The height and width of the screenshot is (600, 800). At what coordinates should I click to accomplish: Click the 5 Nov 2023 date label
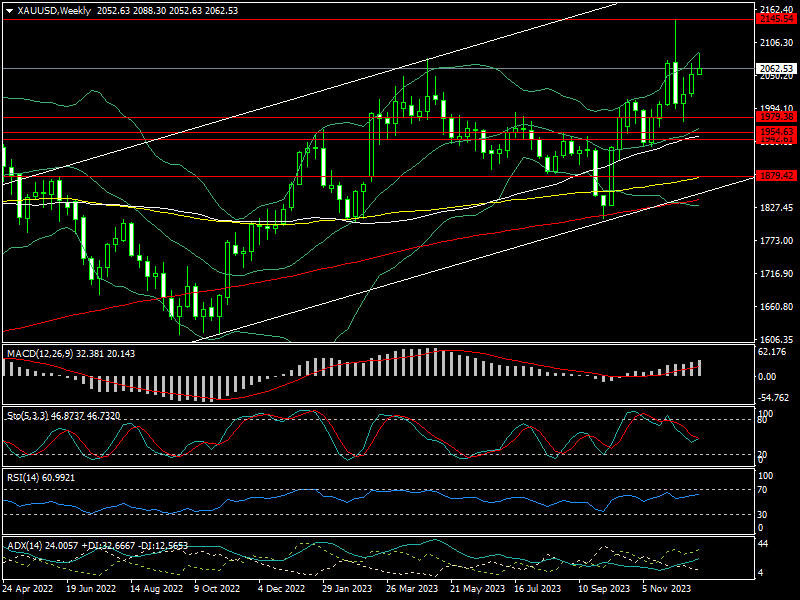tap(667, 591)
